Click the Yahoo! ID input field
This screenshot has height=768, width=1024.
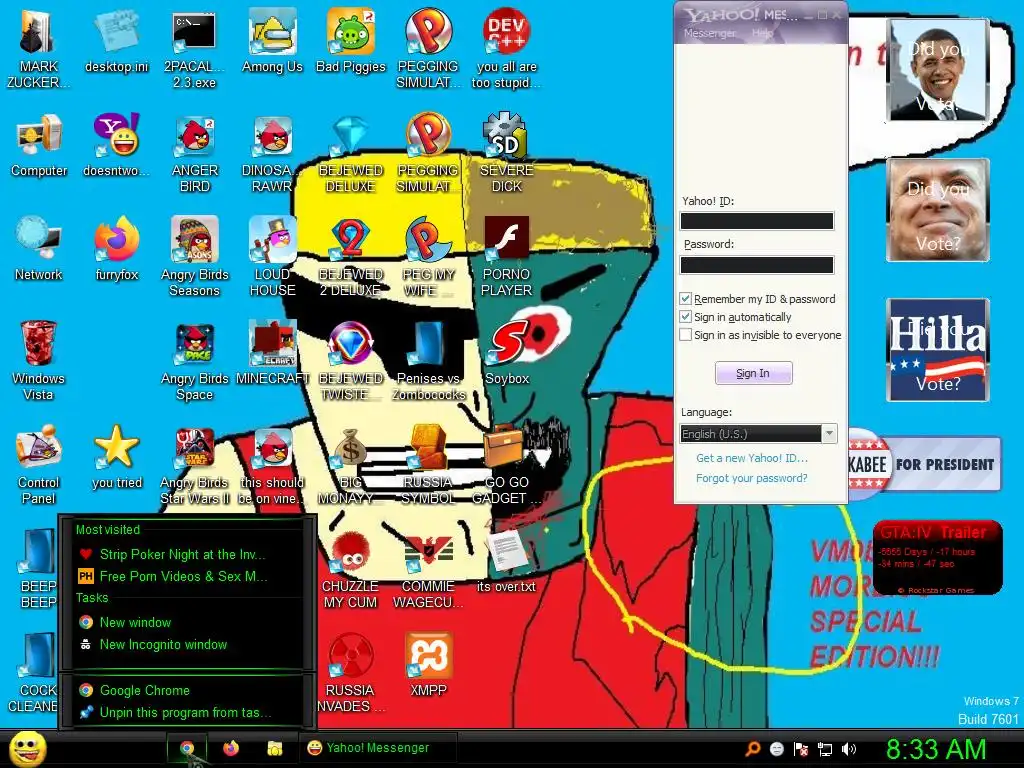[757, 221]
